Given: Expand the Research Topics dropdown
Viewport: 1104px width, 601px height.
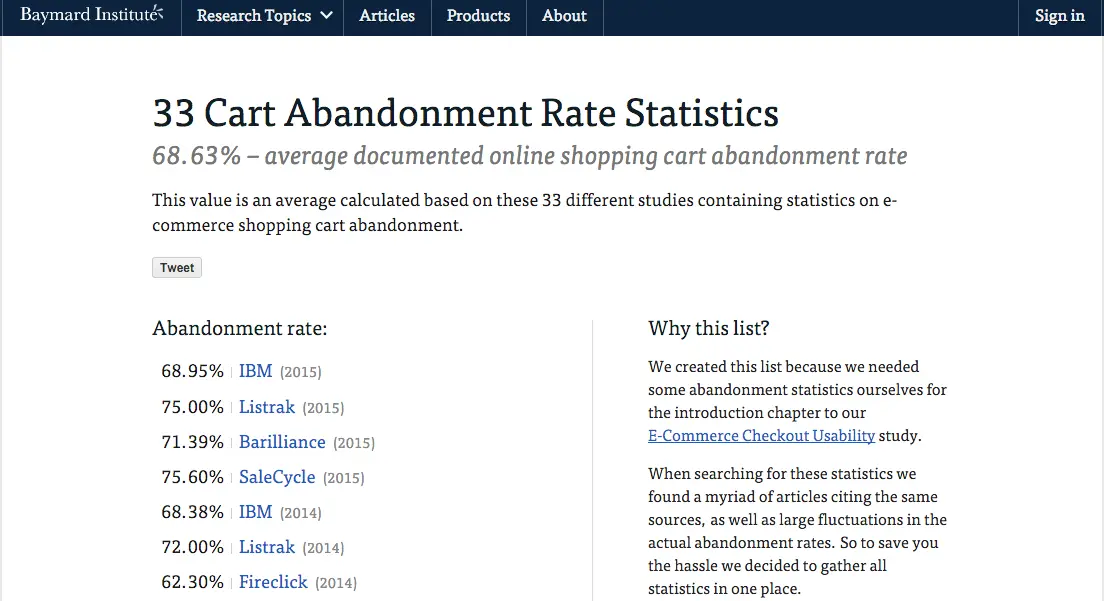Looking at the screenshot, I should 264,16.
